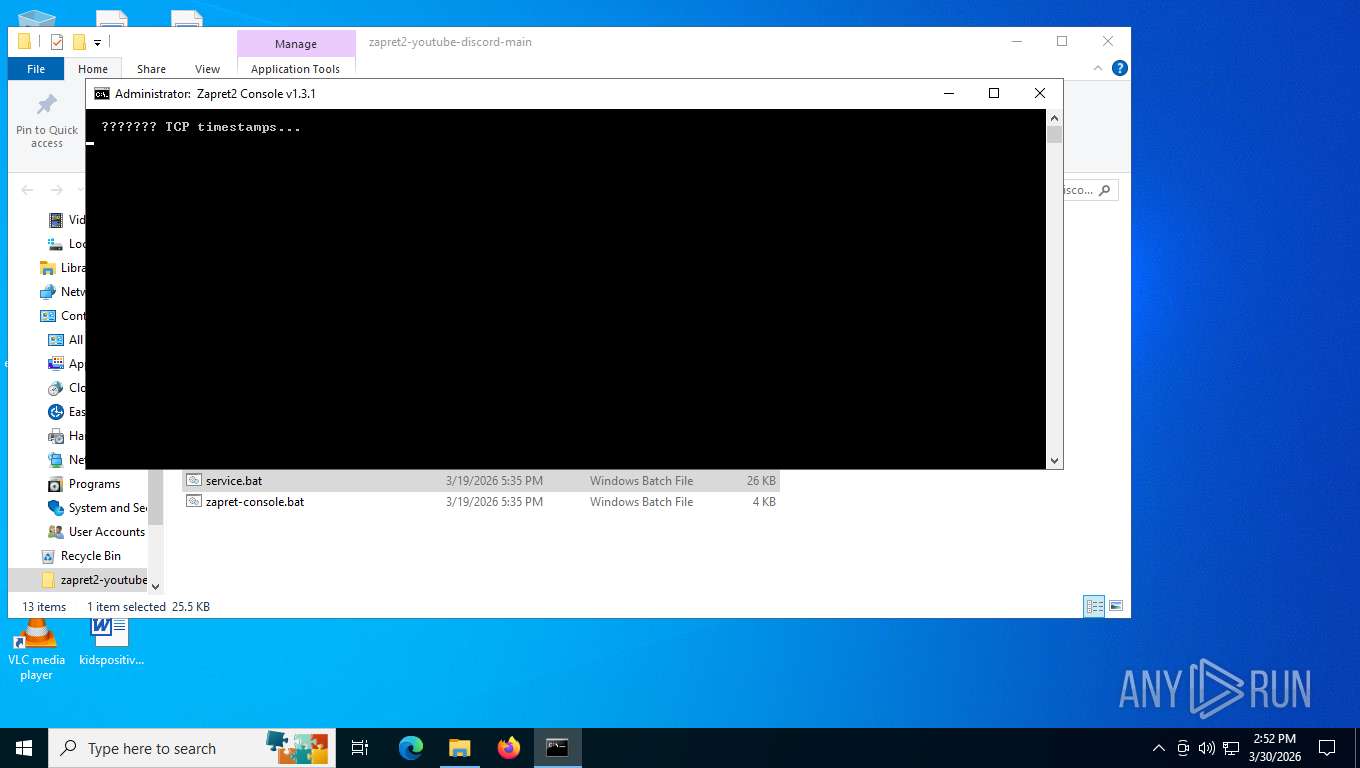The width and height of the screenshot is (1360, 768).
Task: Click the quick access properties checkmark icon
Action: click(x=57, y=42)
